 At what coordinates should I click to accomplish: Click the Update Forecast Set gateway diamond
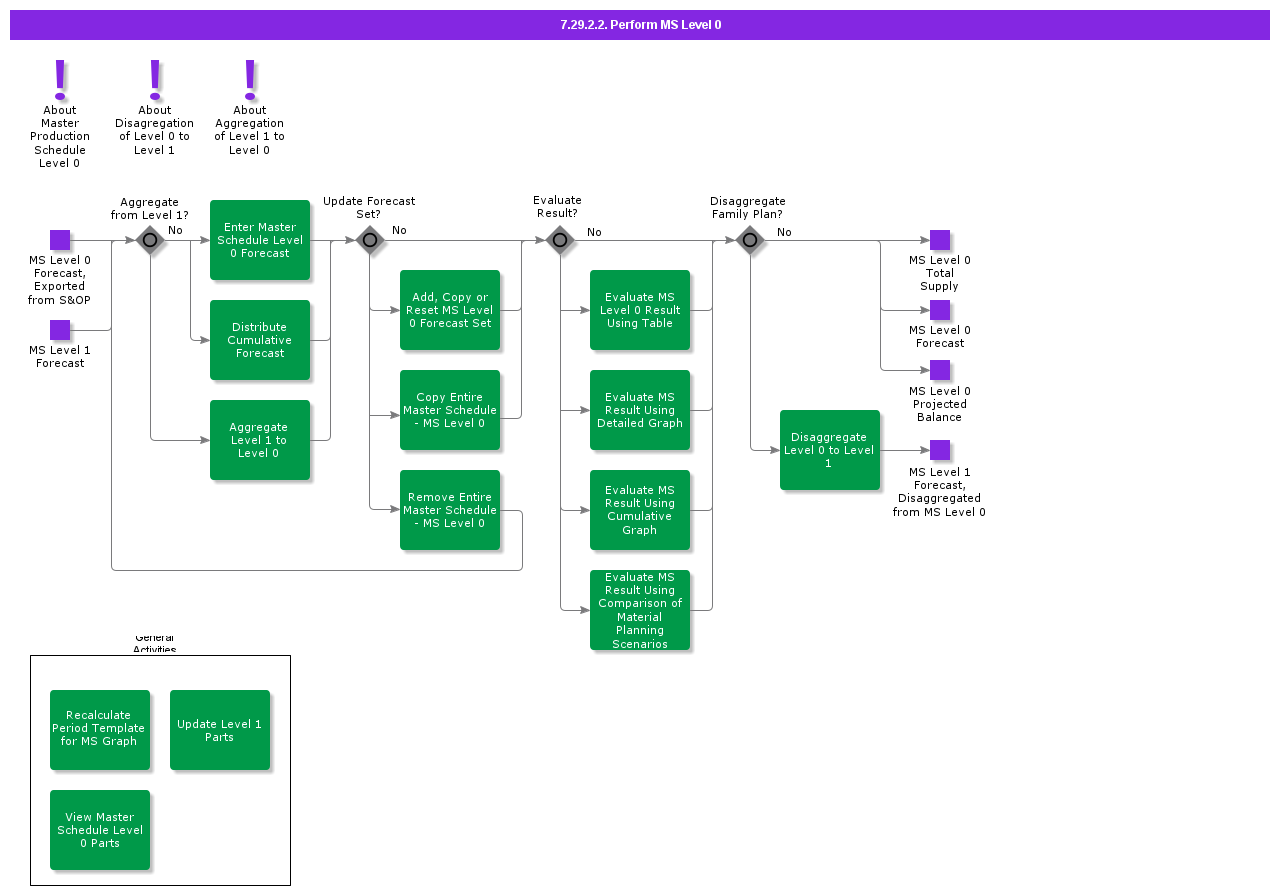point(370,240)
